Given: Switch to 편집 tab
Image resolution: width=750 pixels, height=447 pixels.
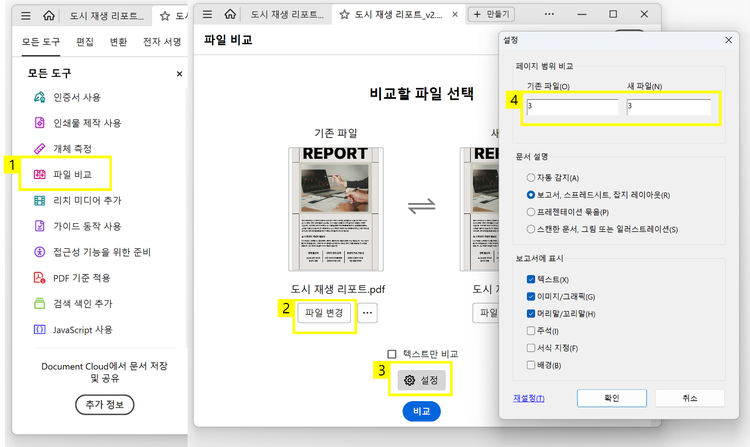Looking at the screenshot, I should coord(85,42).
